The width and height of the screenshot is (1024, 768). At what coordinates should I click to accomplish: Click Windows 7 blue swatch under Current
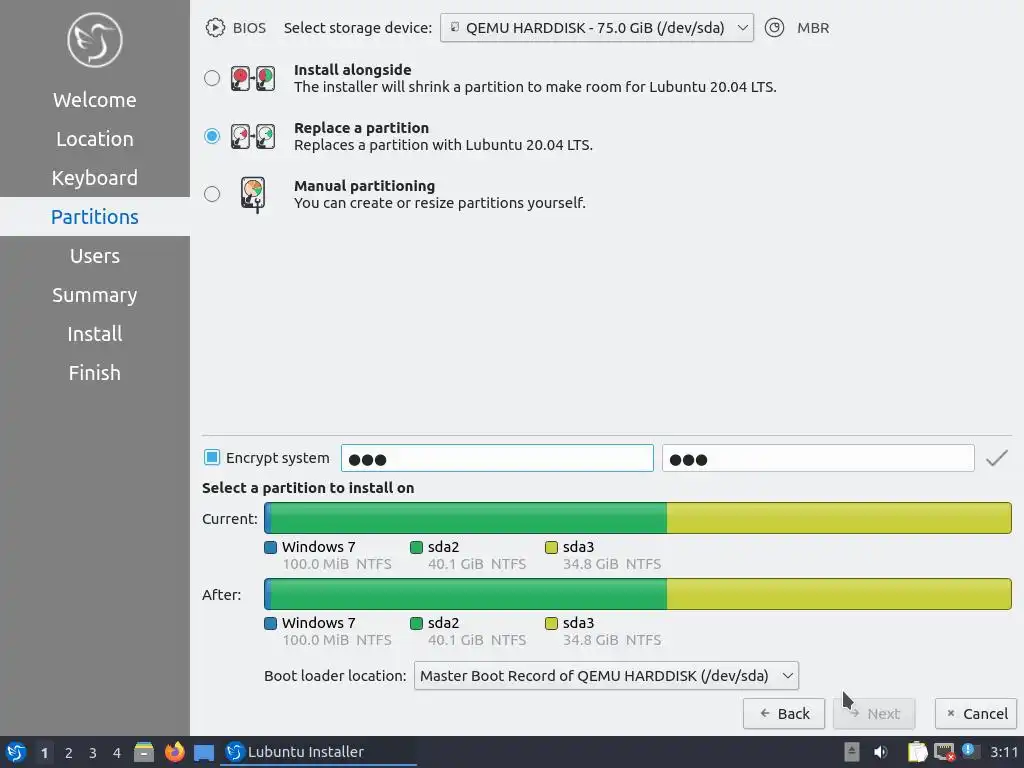[270, 547]
